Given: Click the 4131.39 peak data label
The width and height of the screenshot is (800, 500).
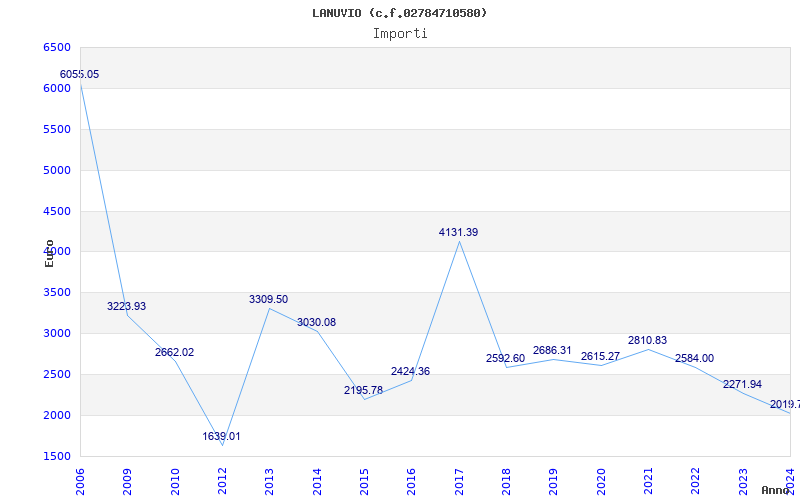Looking at the screenshot, I should [x=458, y=233].
